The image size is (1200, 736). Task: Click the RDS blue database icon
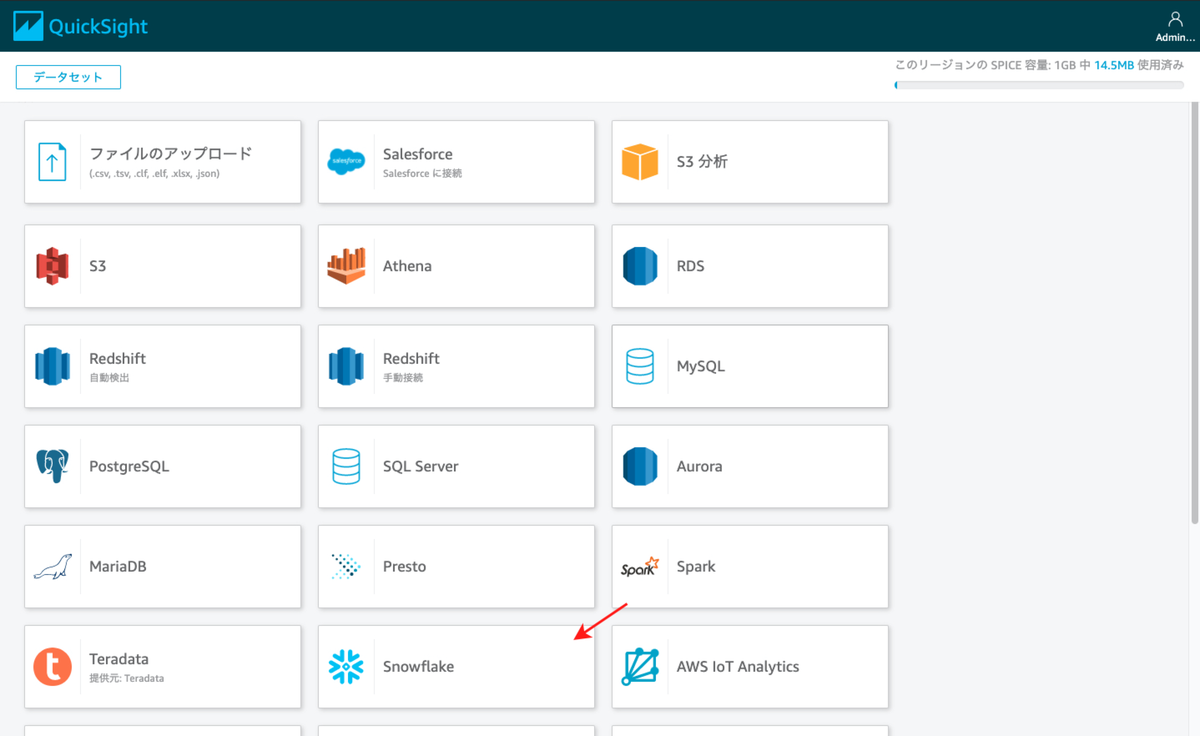click(640, 266)
